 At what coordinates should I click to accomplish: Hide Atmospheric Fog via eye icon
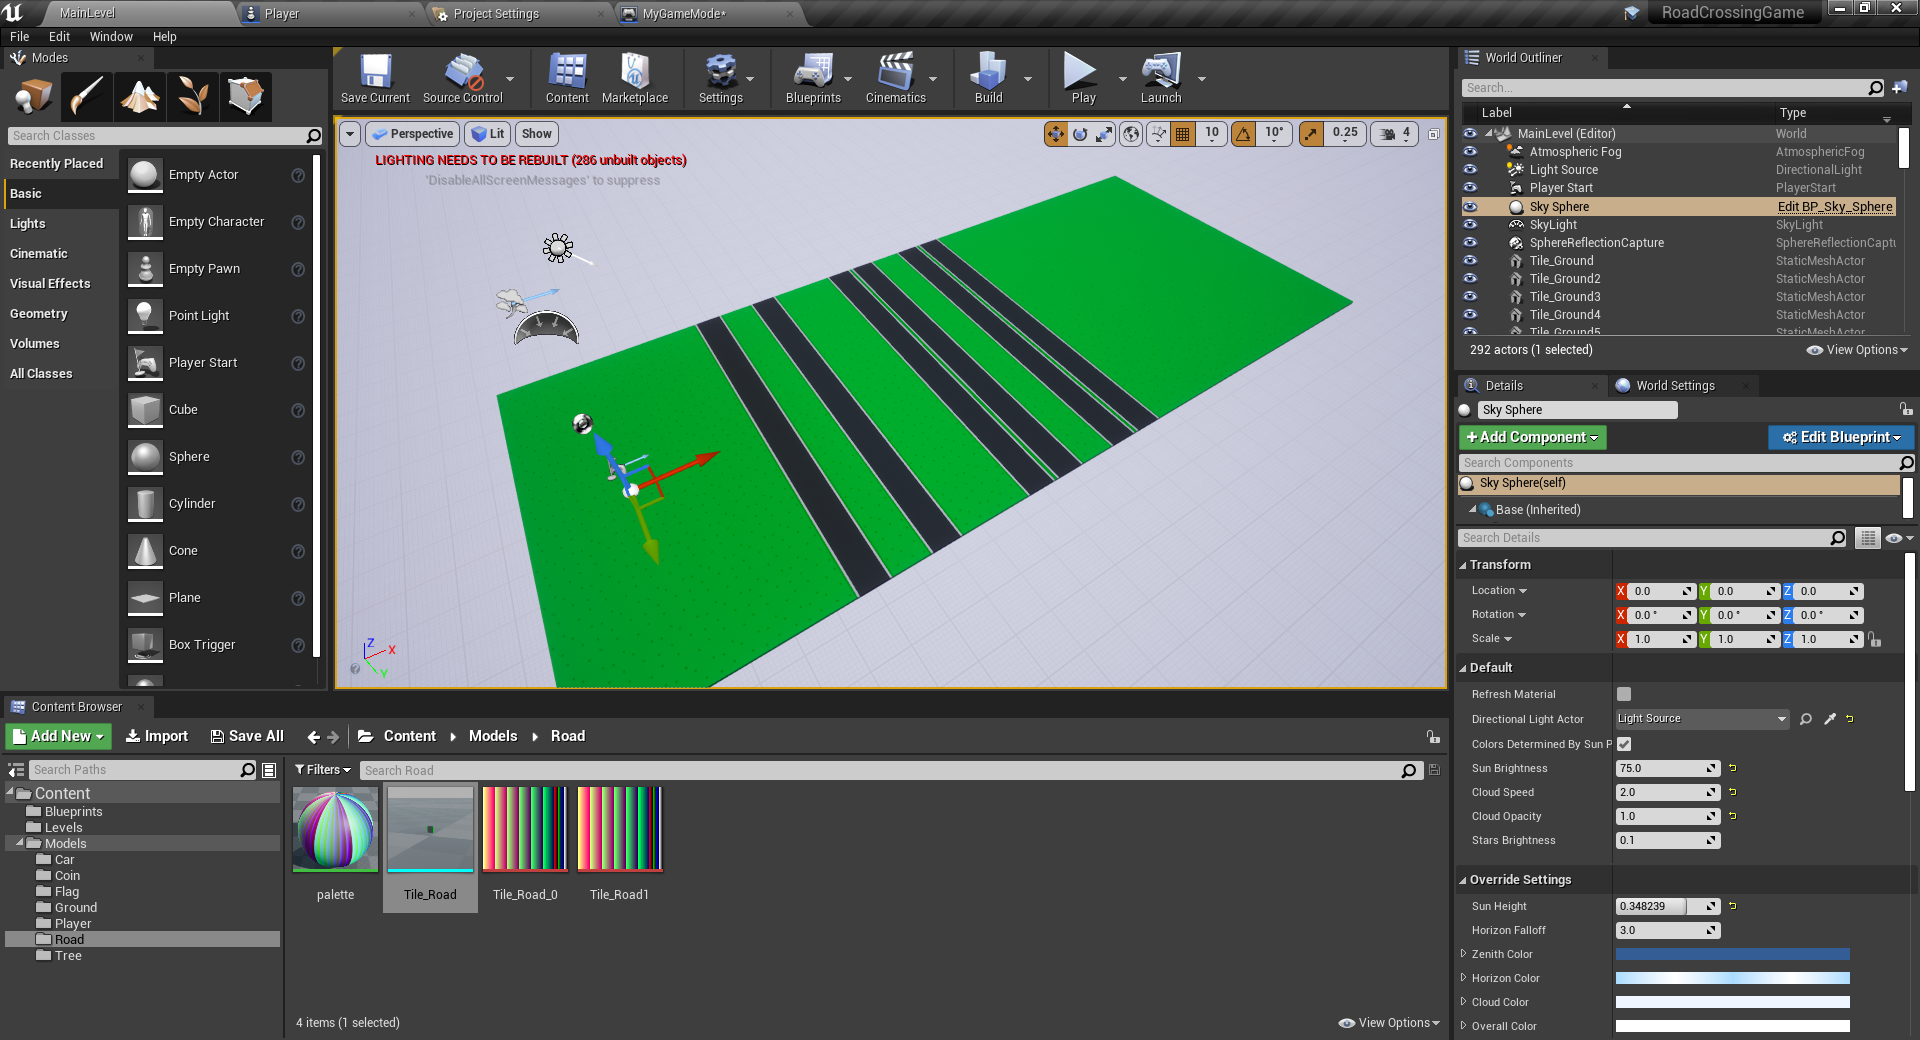[1470, 152]
